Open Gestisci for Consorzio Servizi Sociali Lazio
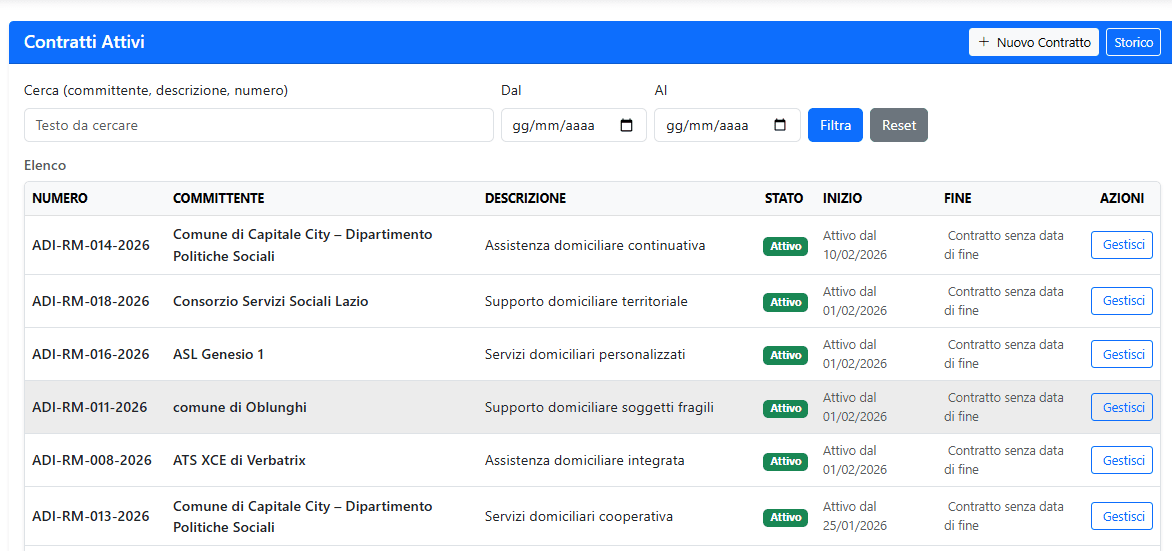The image size is (1172, 551). tap(1121, 301)
